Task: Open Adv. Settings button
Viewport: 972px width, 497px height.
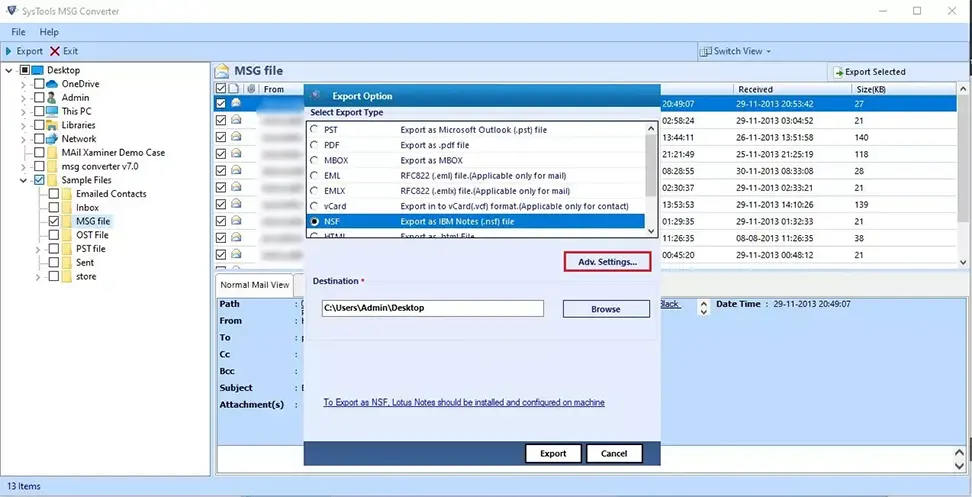Action: 608,262
